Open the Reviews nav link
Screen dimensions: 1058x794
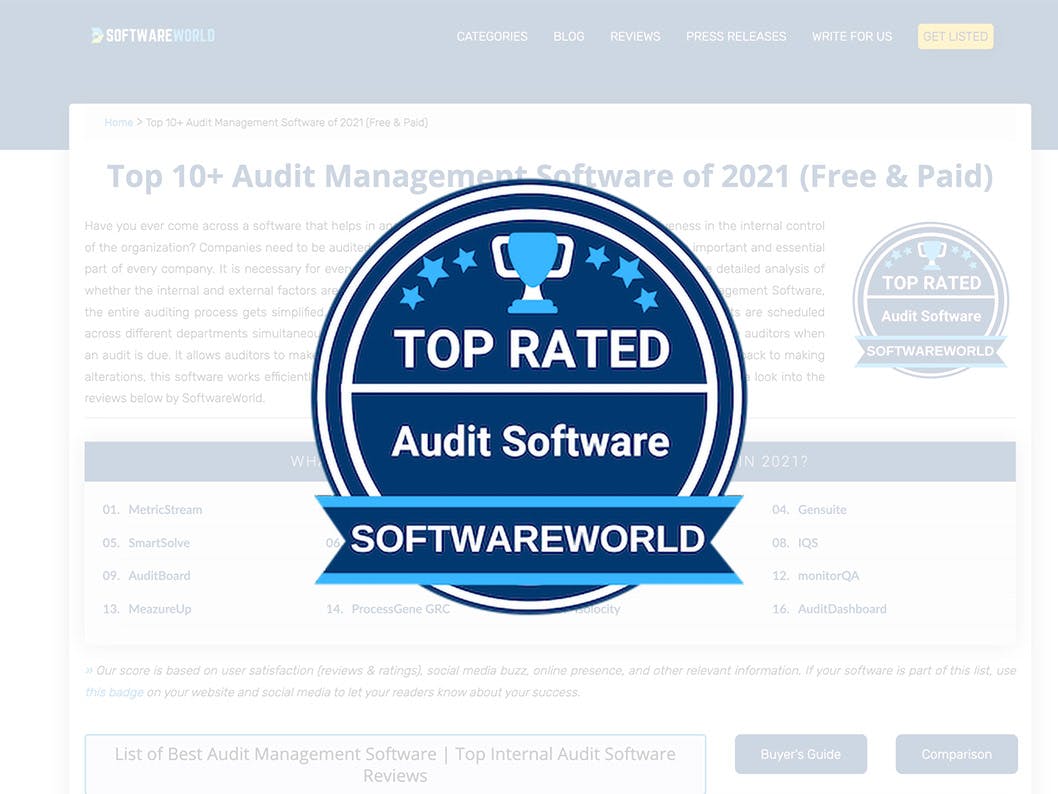pos(635,36)
